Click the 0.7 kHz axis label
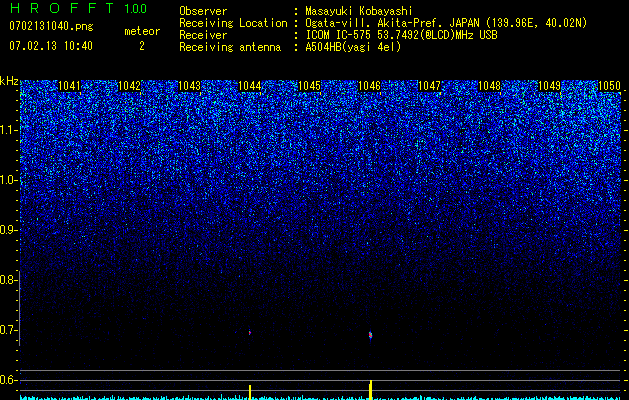Screen dimensions: 629x400 (8, 330)
